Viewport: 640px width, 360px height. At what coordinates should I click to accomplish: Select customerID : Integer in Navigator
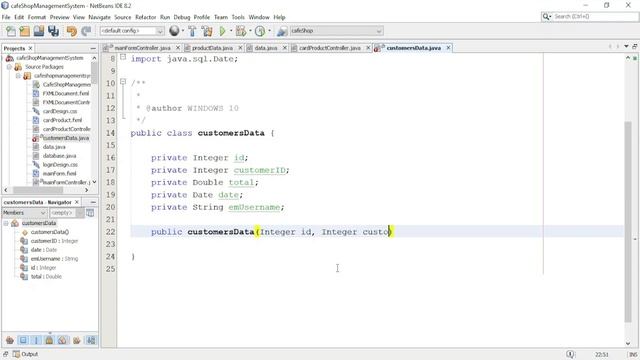(x=54, y=241)
